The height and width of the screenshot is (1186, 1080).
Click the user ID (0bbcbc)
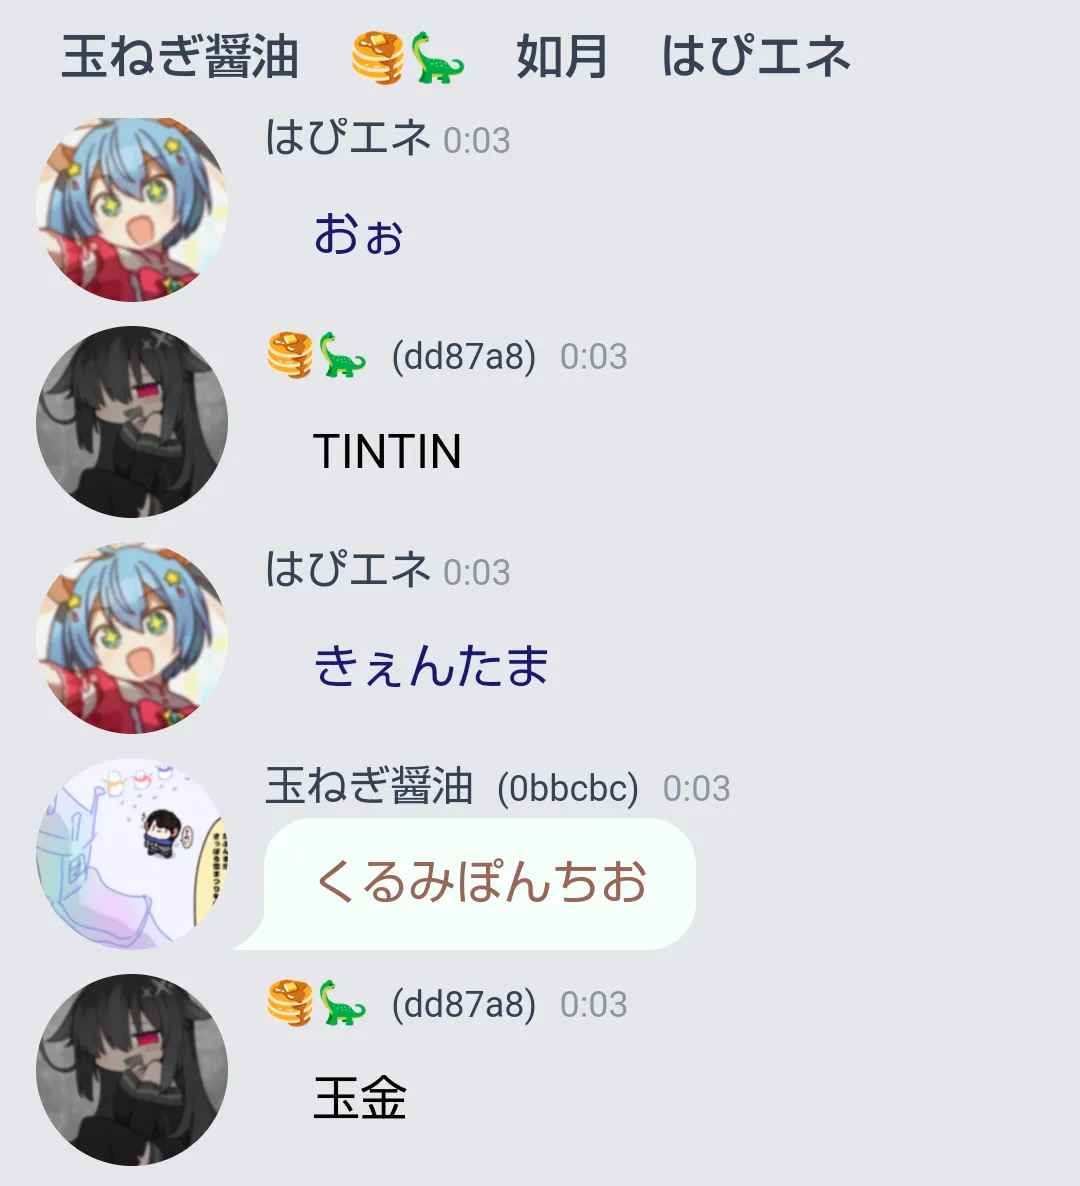click(568, 788)
